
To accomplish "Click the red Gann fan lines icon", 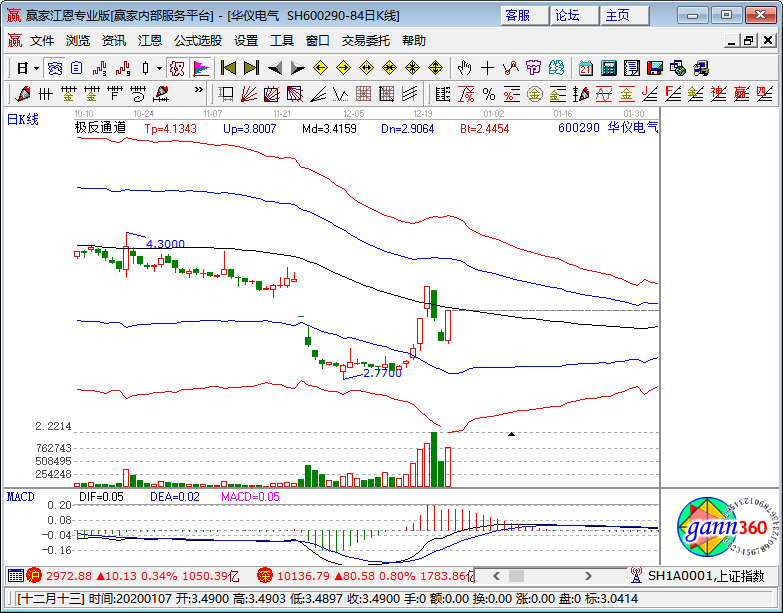I will pos(249,93).
